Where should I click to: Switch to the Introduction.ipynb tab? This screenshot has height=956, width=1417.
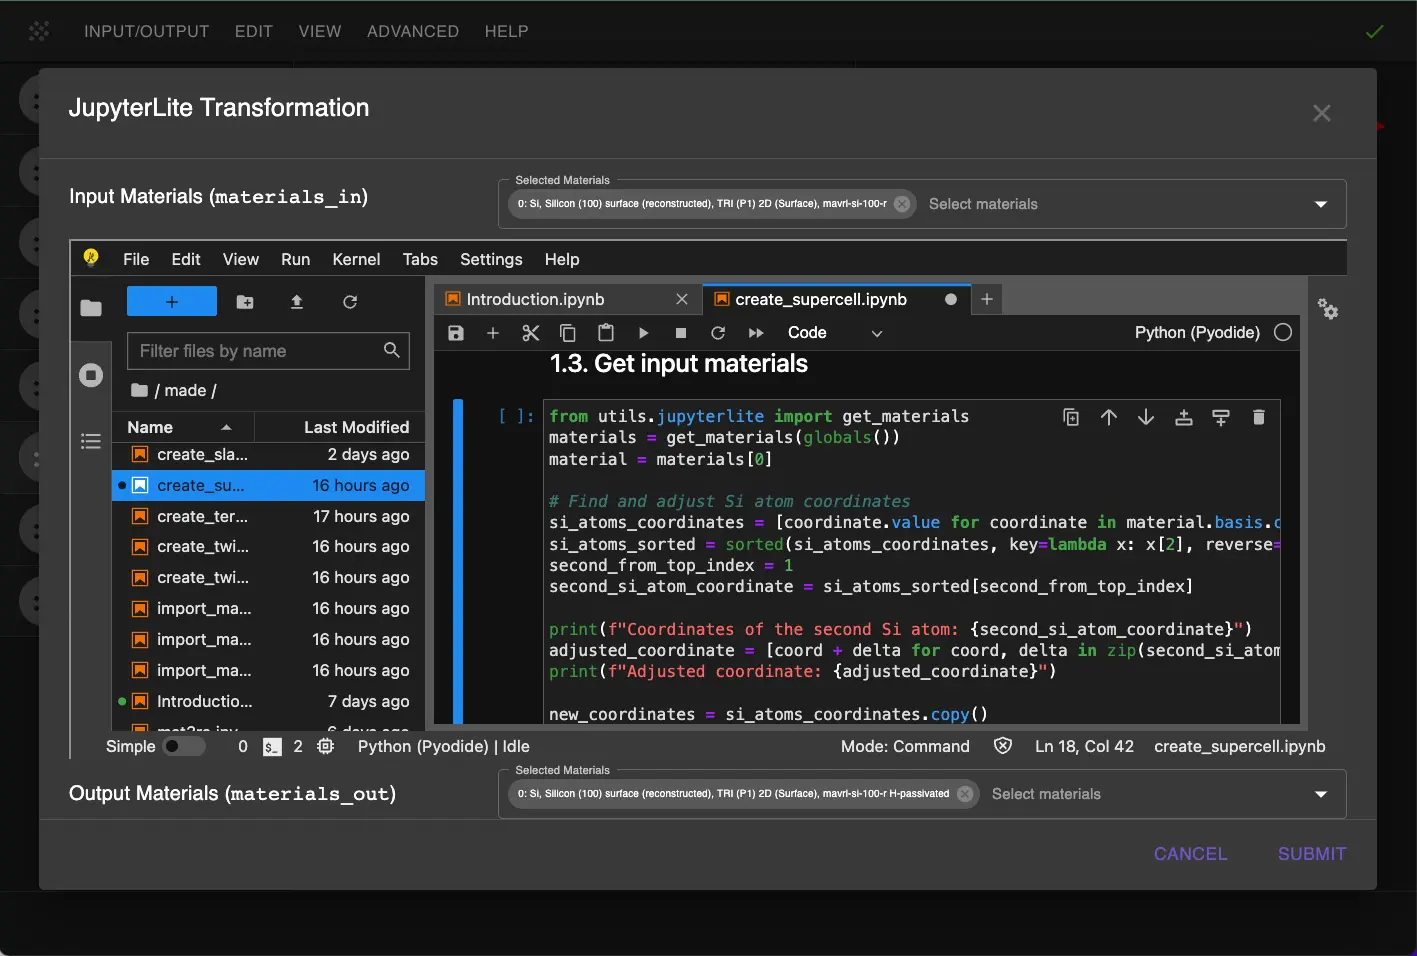click(x=535, y=299)
